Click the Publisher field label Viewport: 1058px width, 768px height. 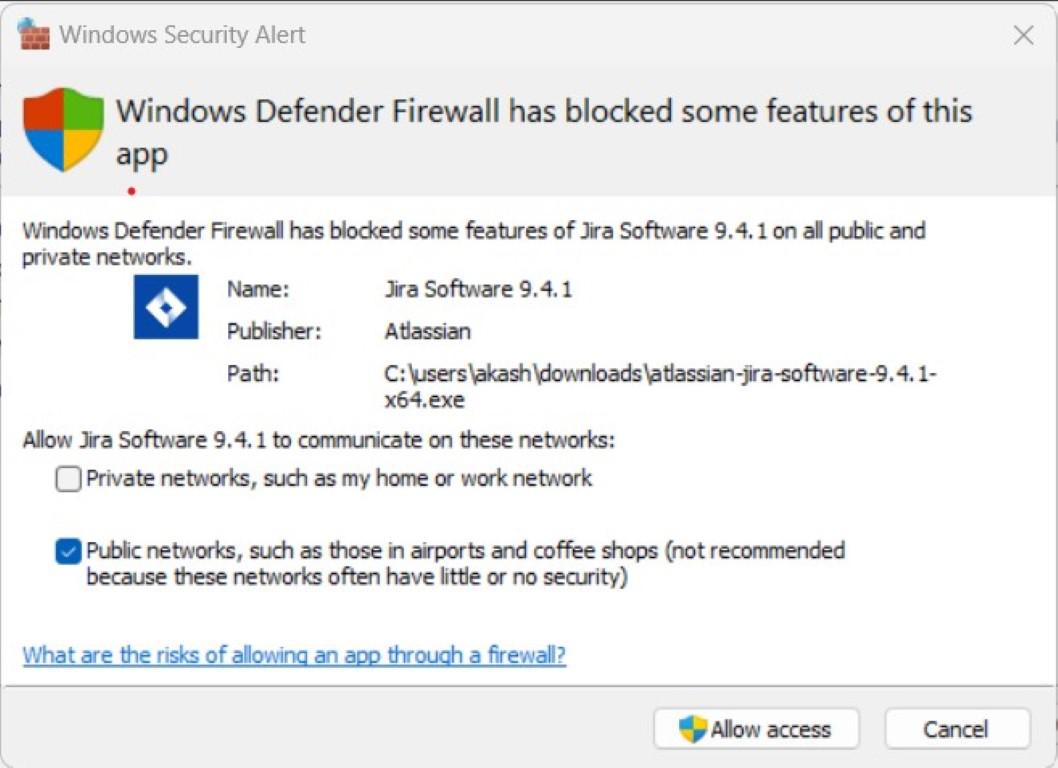click(274, 331)
